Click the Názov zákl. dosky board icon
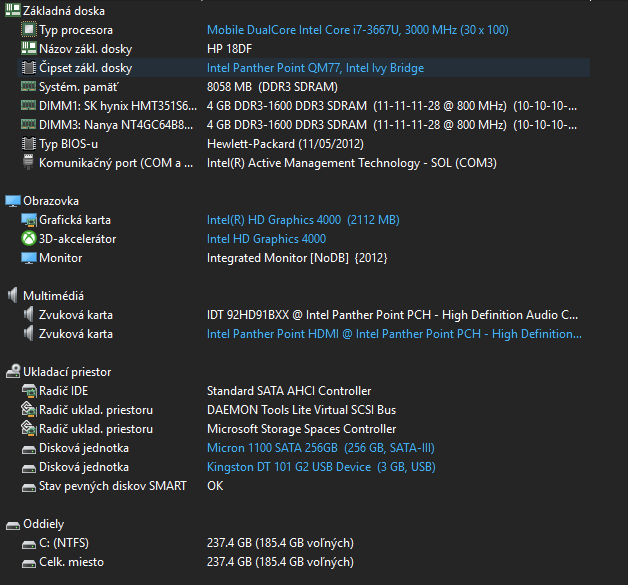628x585 pixels. point(28,49)
